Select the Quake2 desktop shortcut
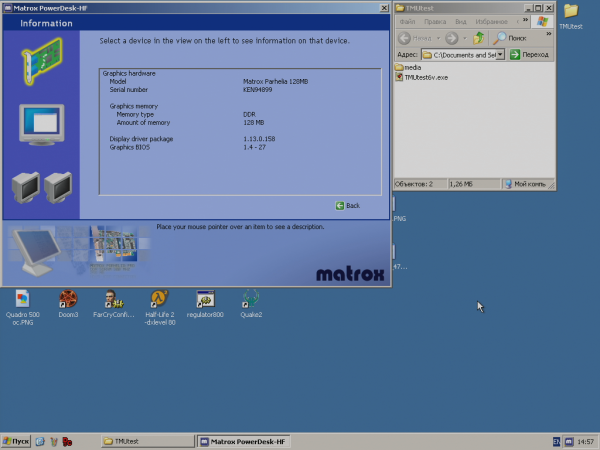 click(251, 304)
